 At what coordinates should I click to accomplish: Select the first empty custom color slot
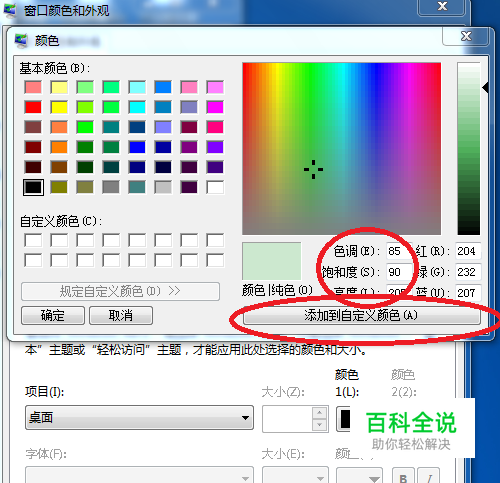pos(33,240)
